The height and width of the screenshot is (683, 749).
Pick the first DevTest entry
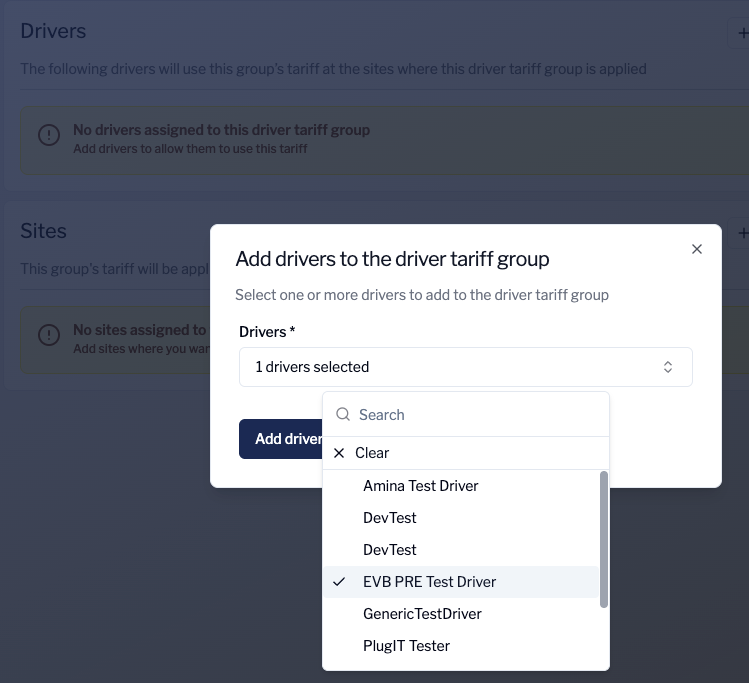390,518
